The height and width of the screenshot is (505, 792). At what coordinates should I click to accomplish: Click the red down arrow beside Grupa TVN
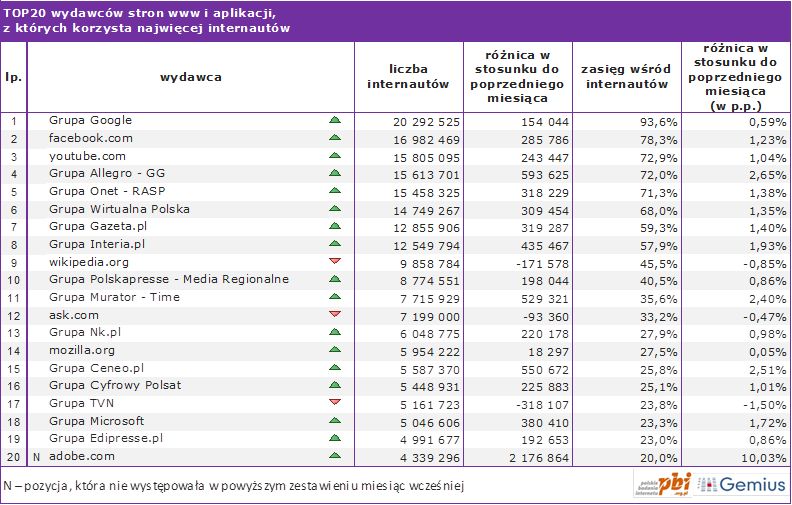pyautogui.click(x=335, y=402)
